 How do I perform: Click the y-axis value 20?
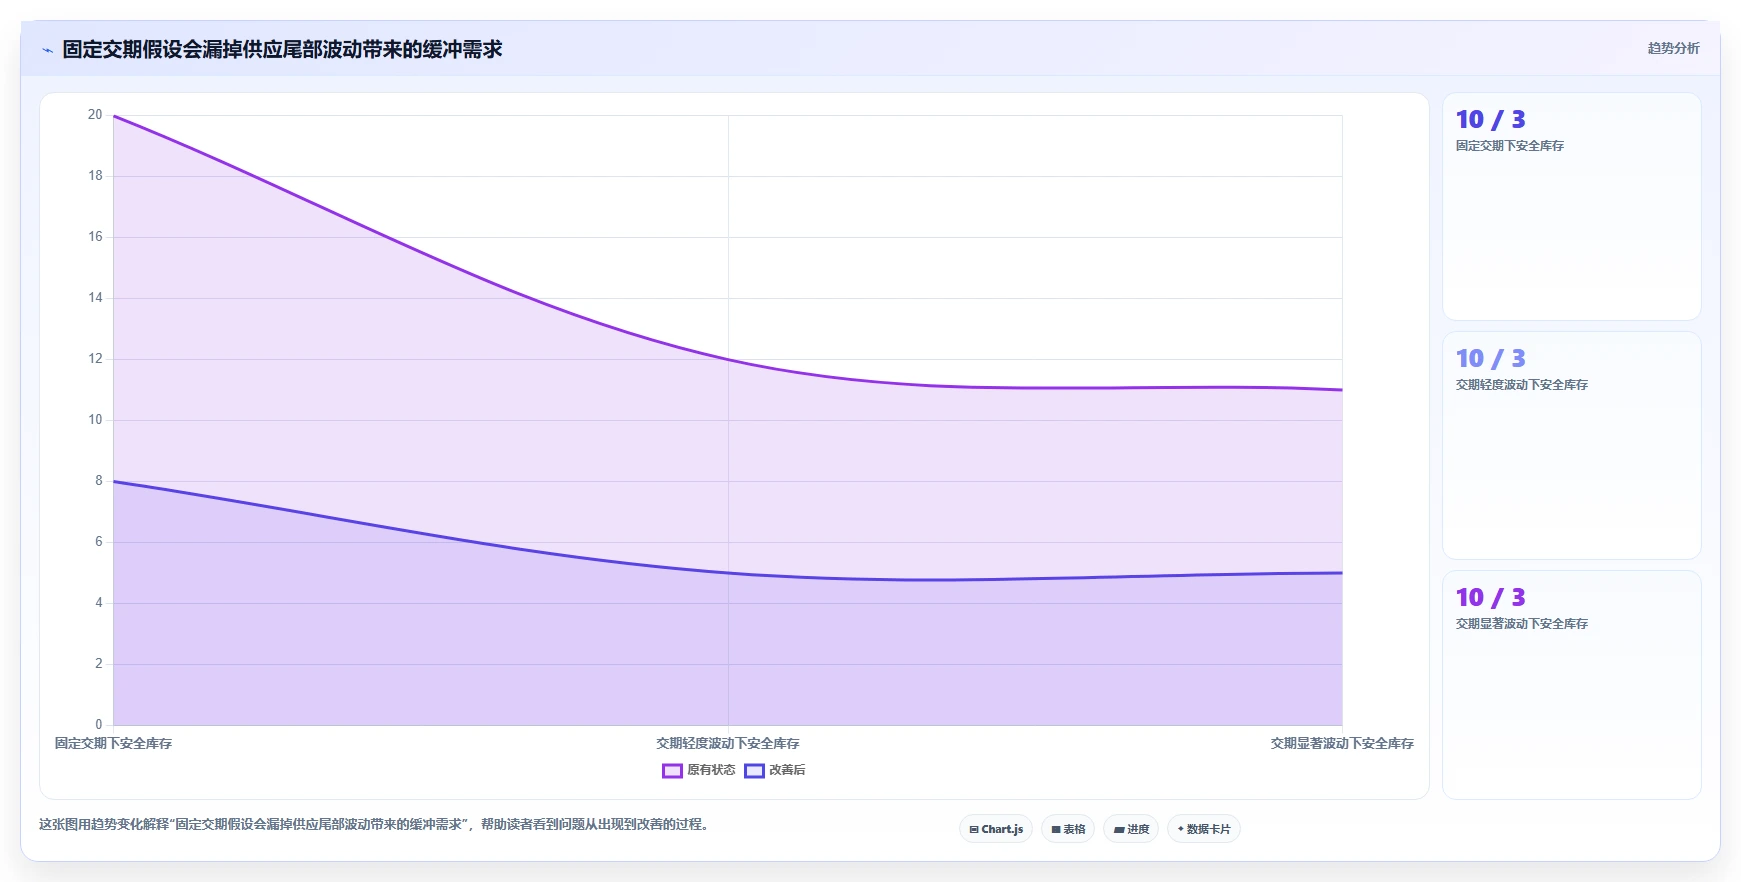click(95, 115)
